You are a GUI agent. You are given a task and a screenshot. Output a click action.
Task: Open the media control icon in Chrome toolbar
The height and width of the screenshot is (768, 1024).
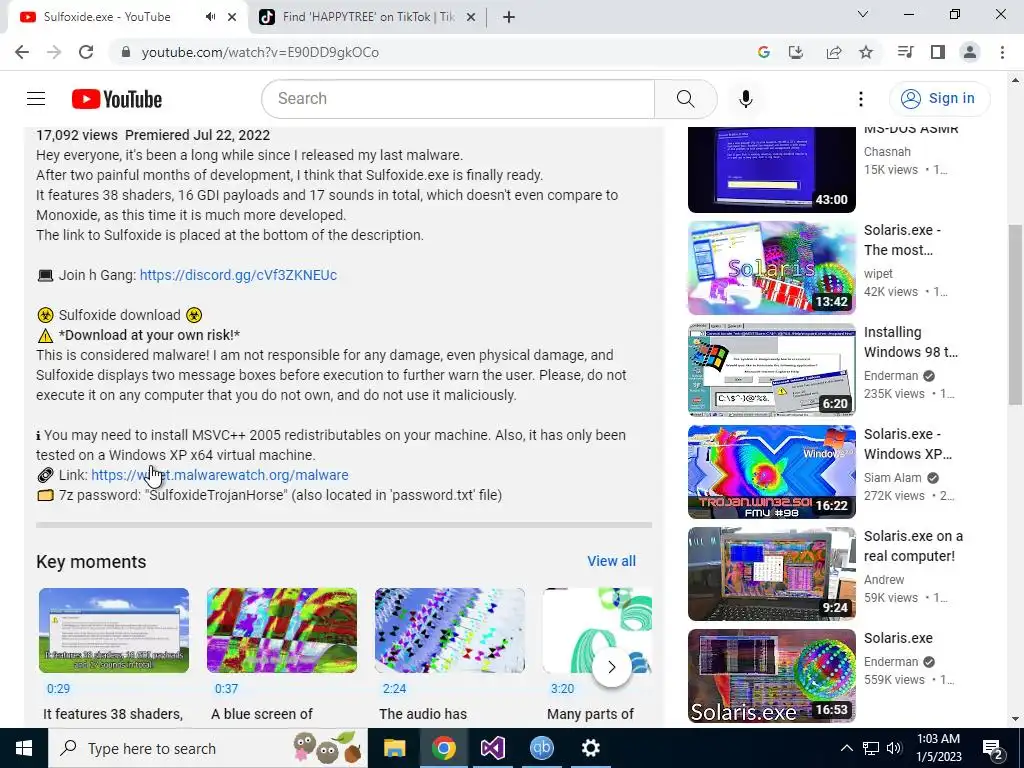click(905, 52)
